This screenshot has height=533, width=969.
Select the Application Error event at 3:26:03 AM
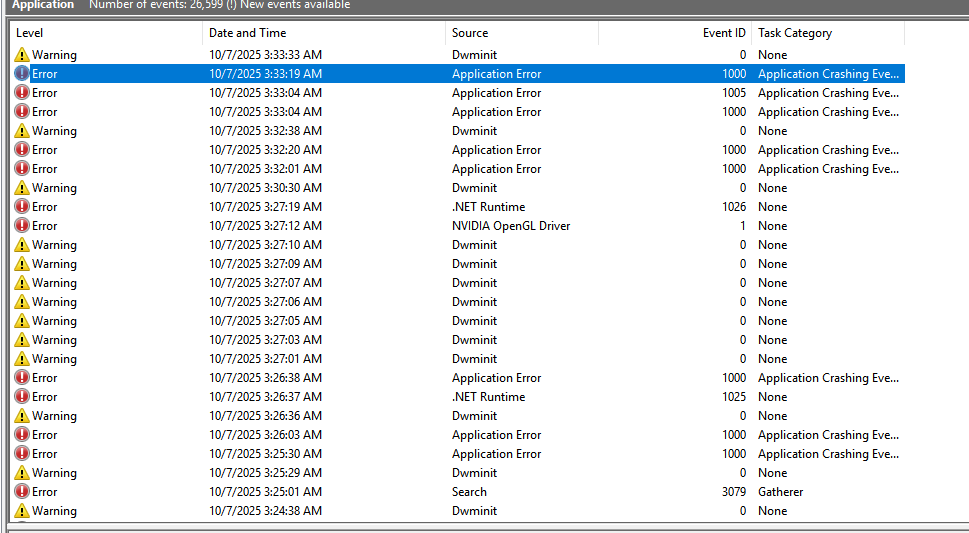pos(496,435)
